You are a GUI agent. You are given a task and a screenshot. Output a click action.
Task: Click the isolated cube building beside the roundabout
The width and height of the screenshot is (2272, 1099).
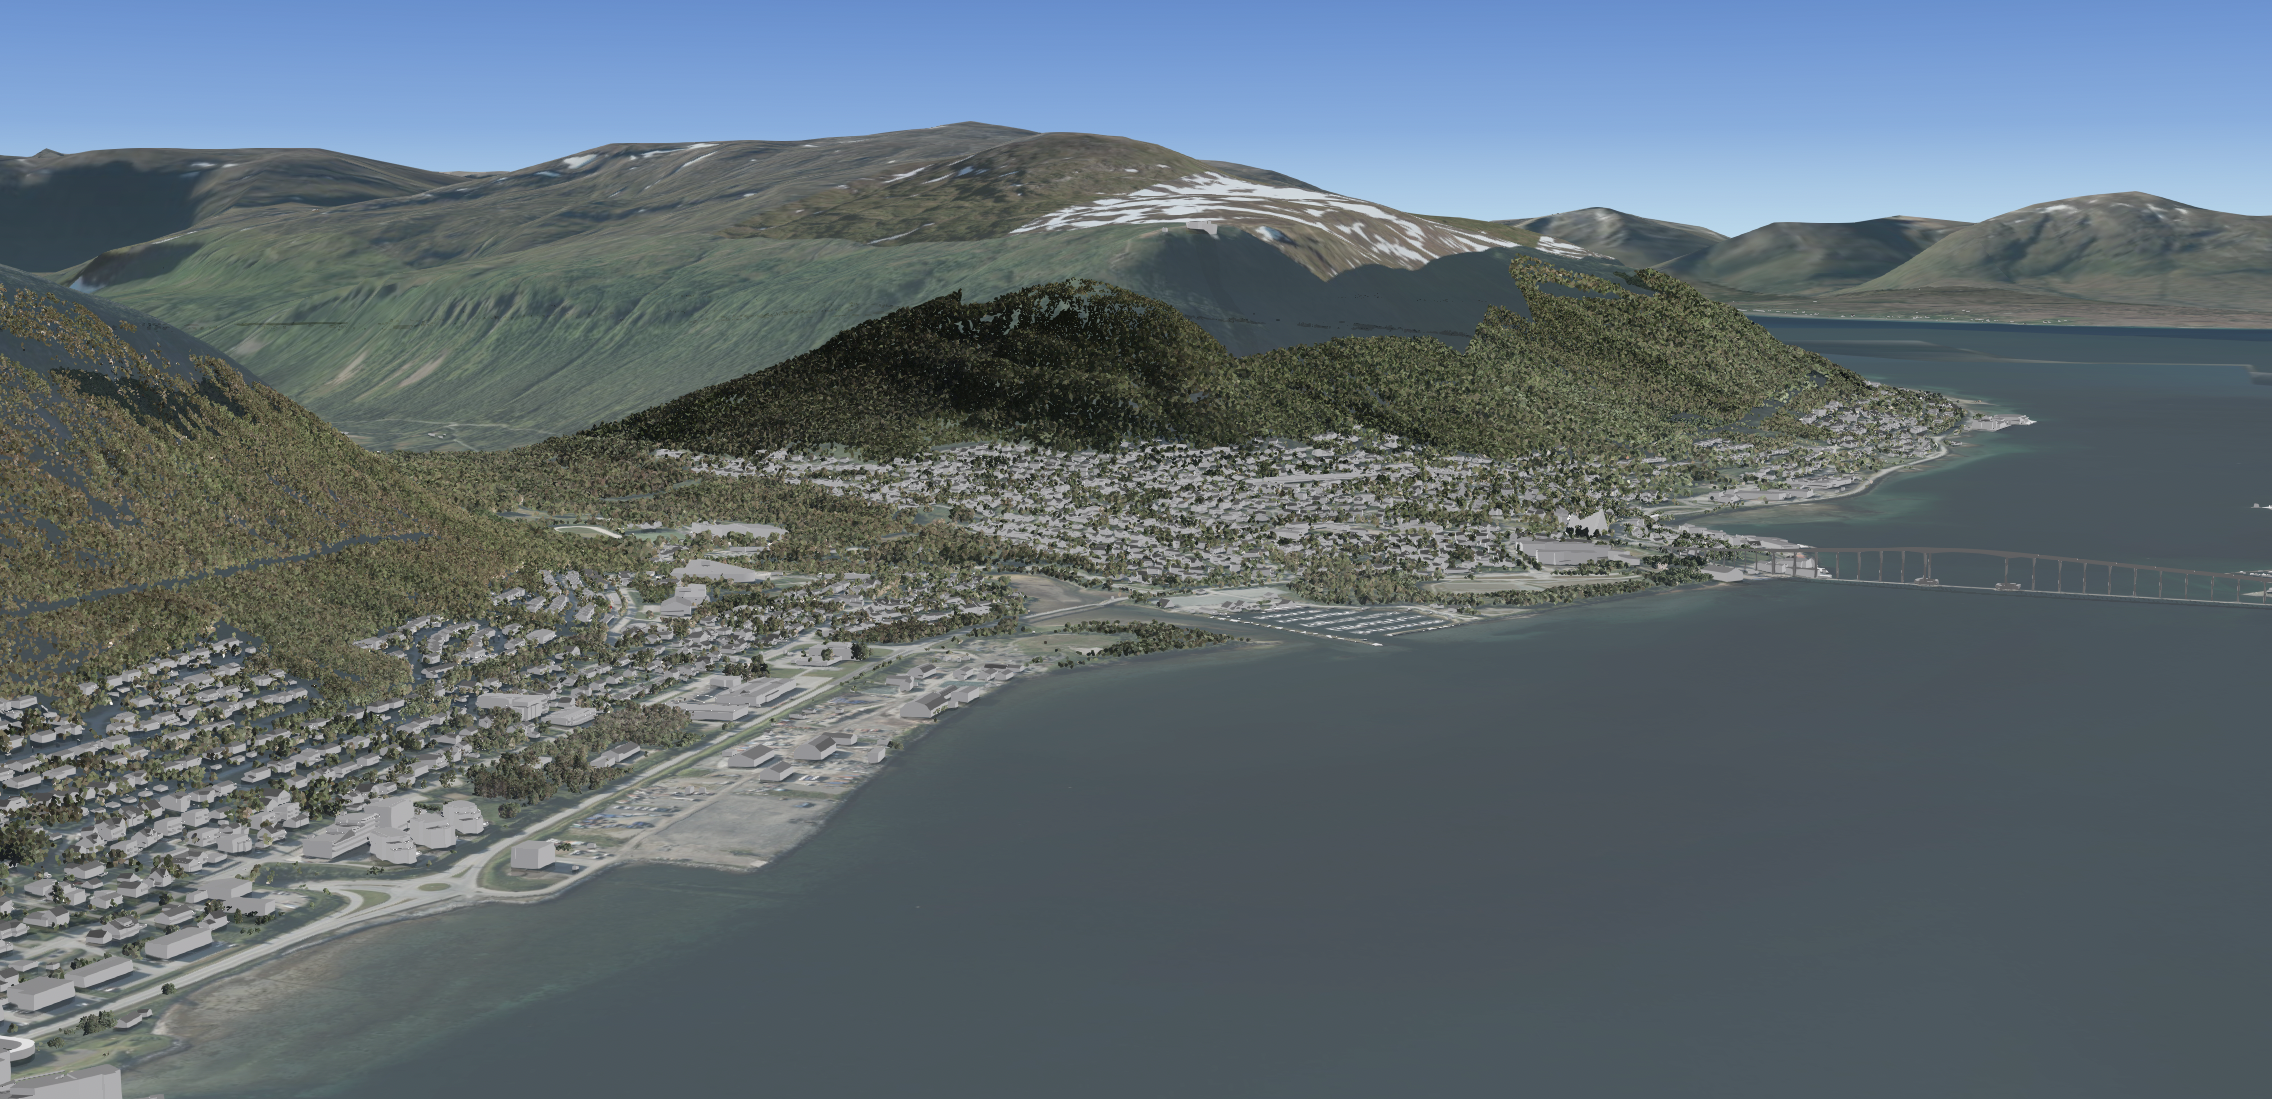coord(533,855)
